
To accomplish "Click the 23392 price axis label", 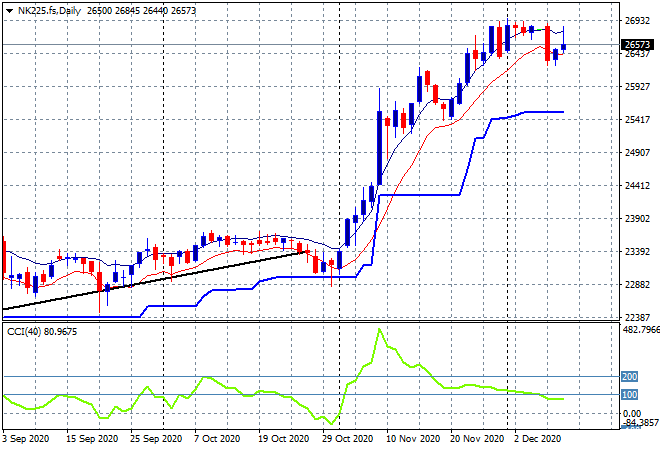I will coord(637,252).
